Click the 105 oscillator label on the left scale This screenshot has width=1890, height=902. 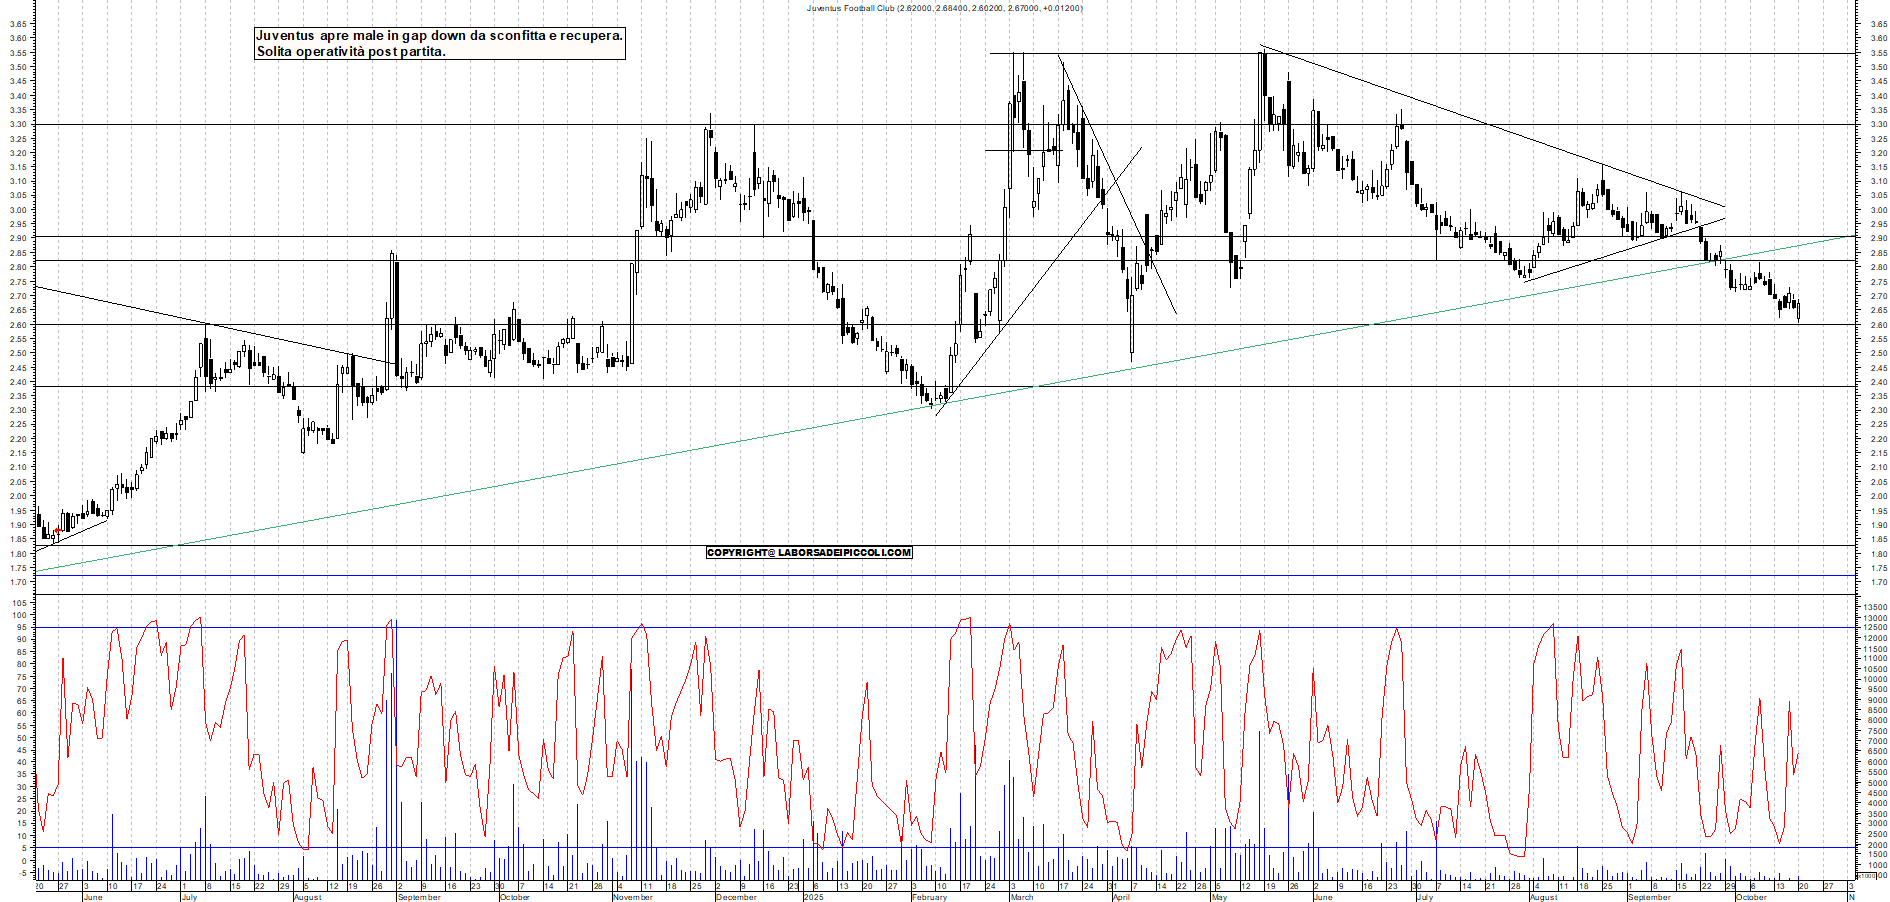(x=18, y=603)
